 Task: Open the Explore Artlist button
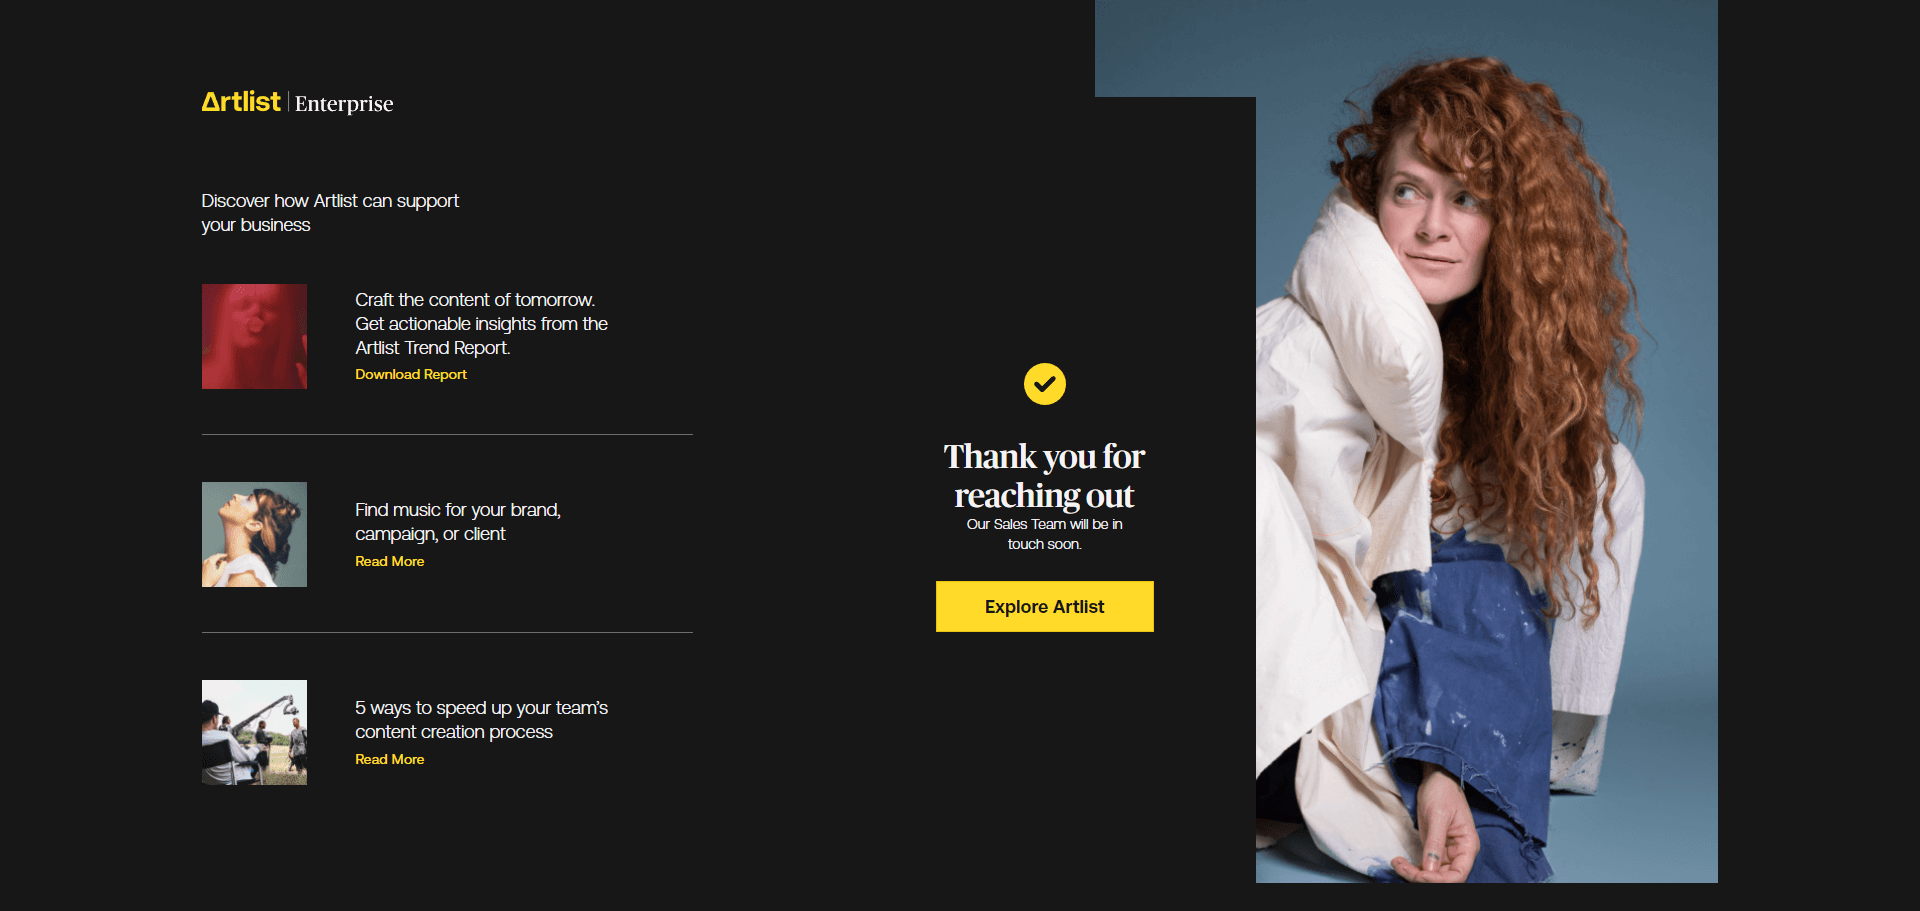[1044, 606]
